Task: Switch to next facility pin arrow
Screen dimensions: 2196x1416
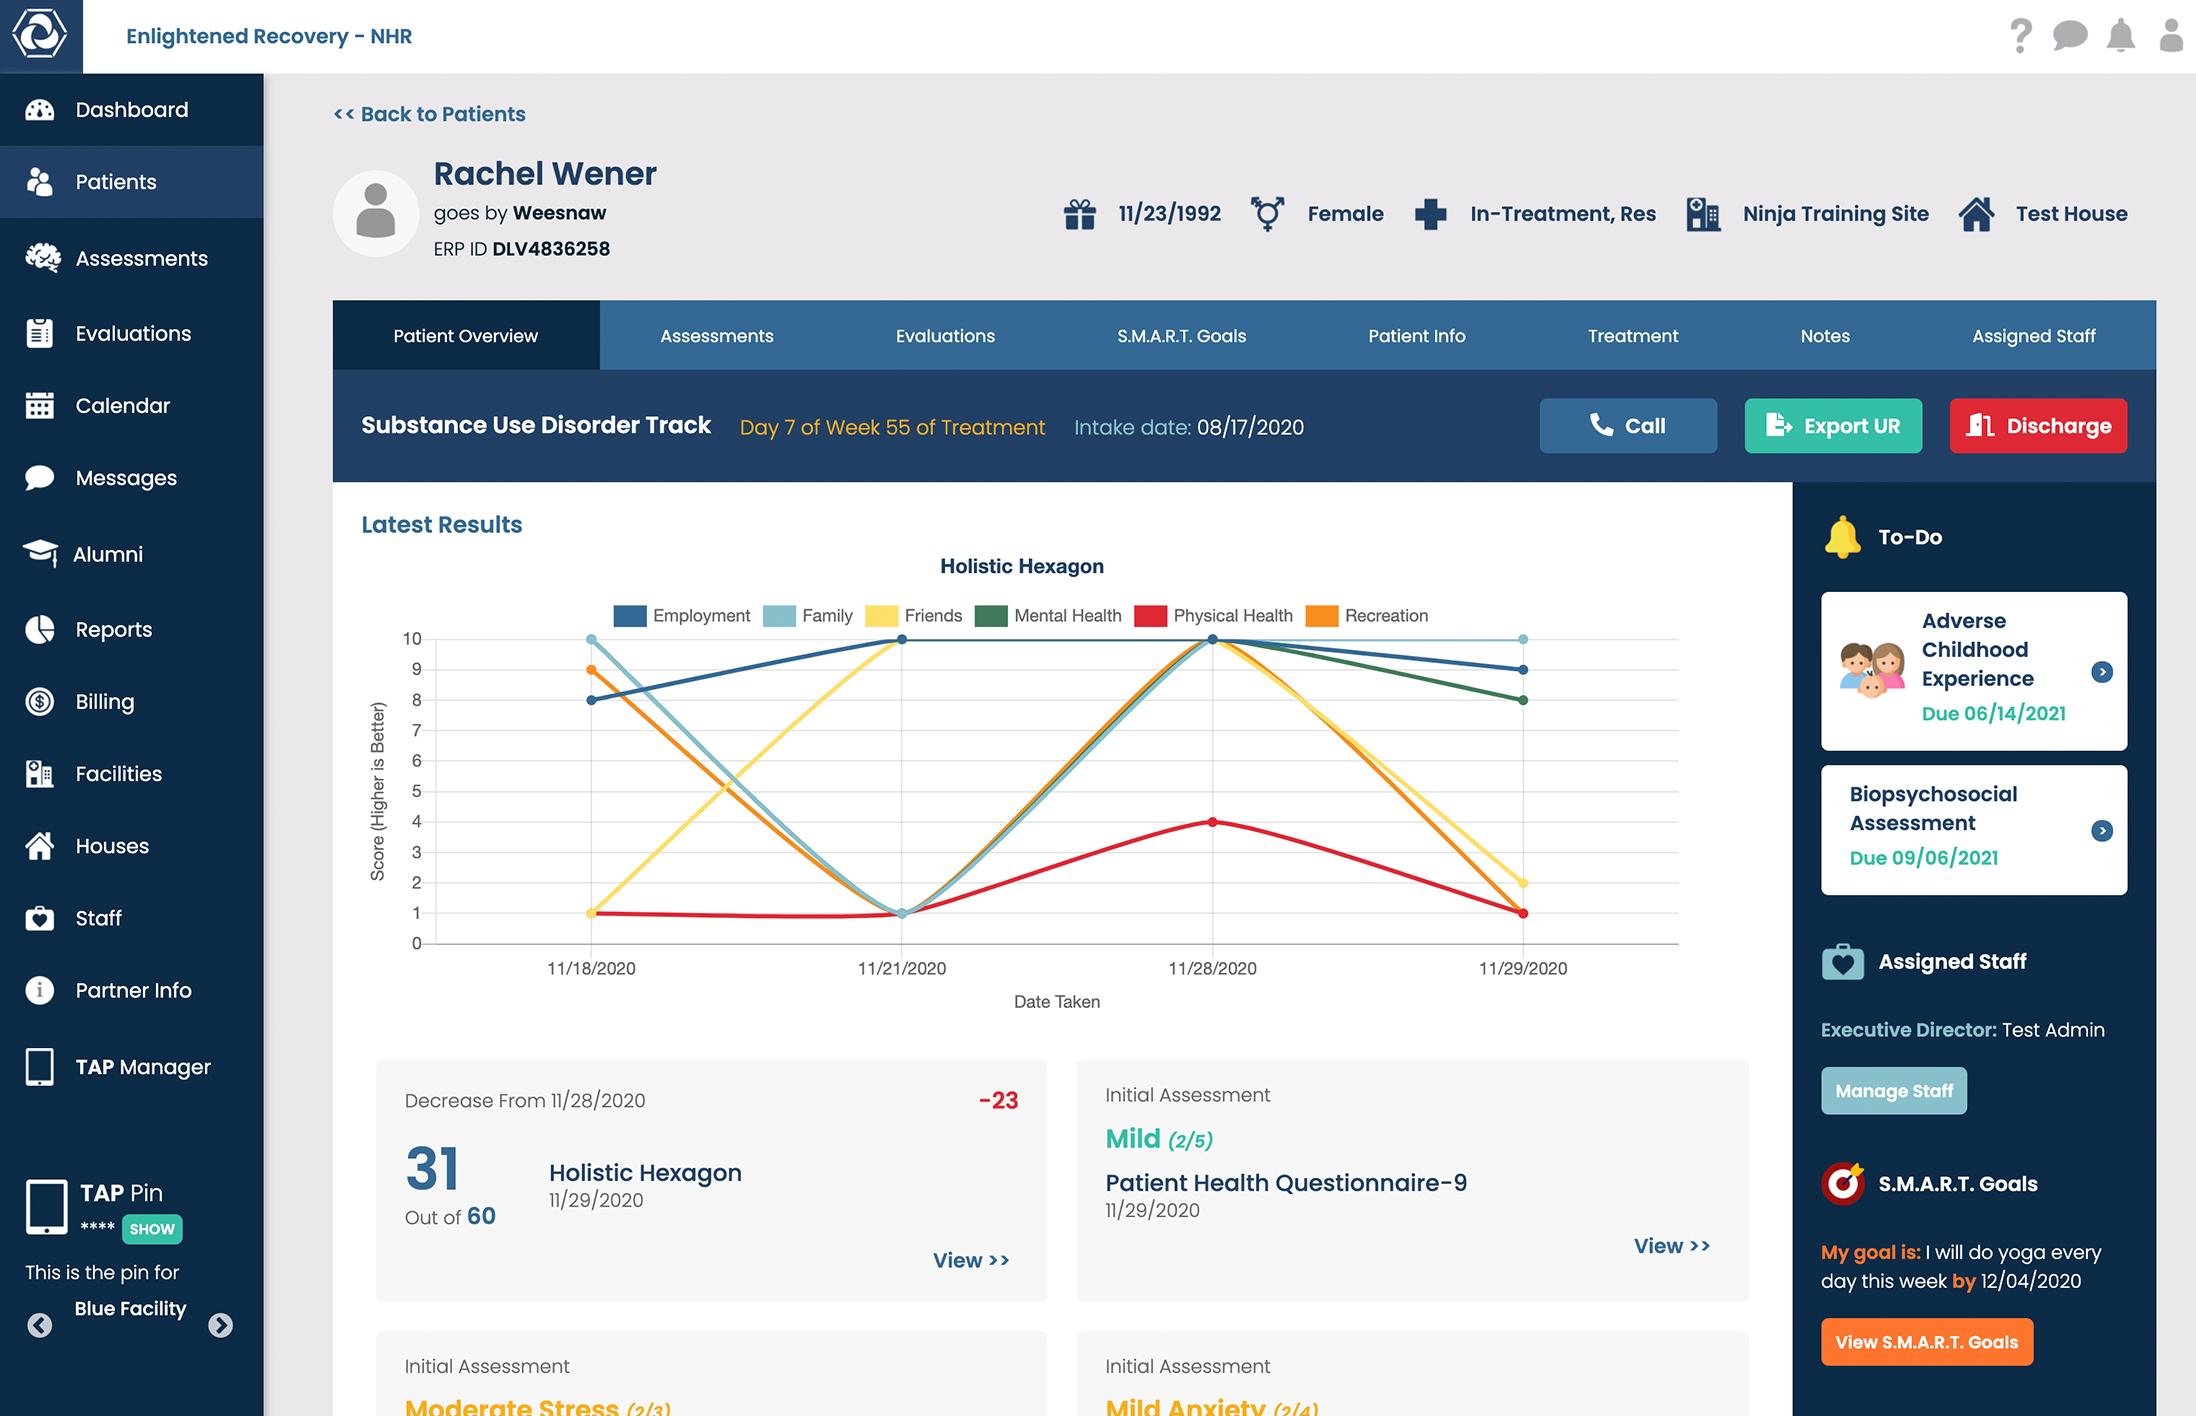Action: (220, 1325)
